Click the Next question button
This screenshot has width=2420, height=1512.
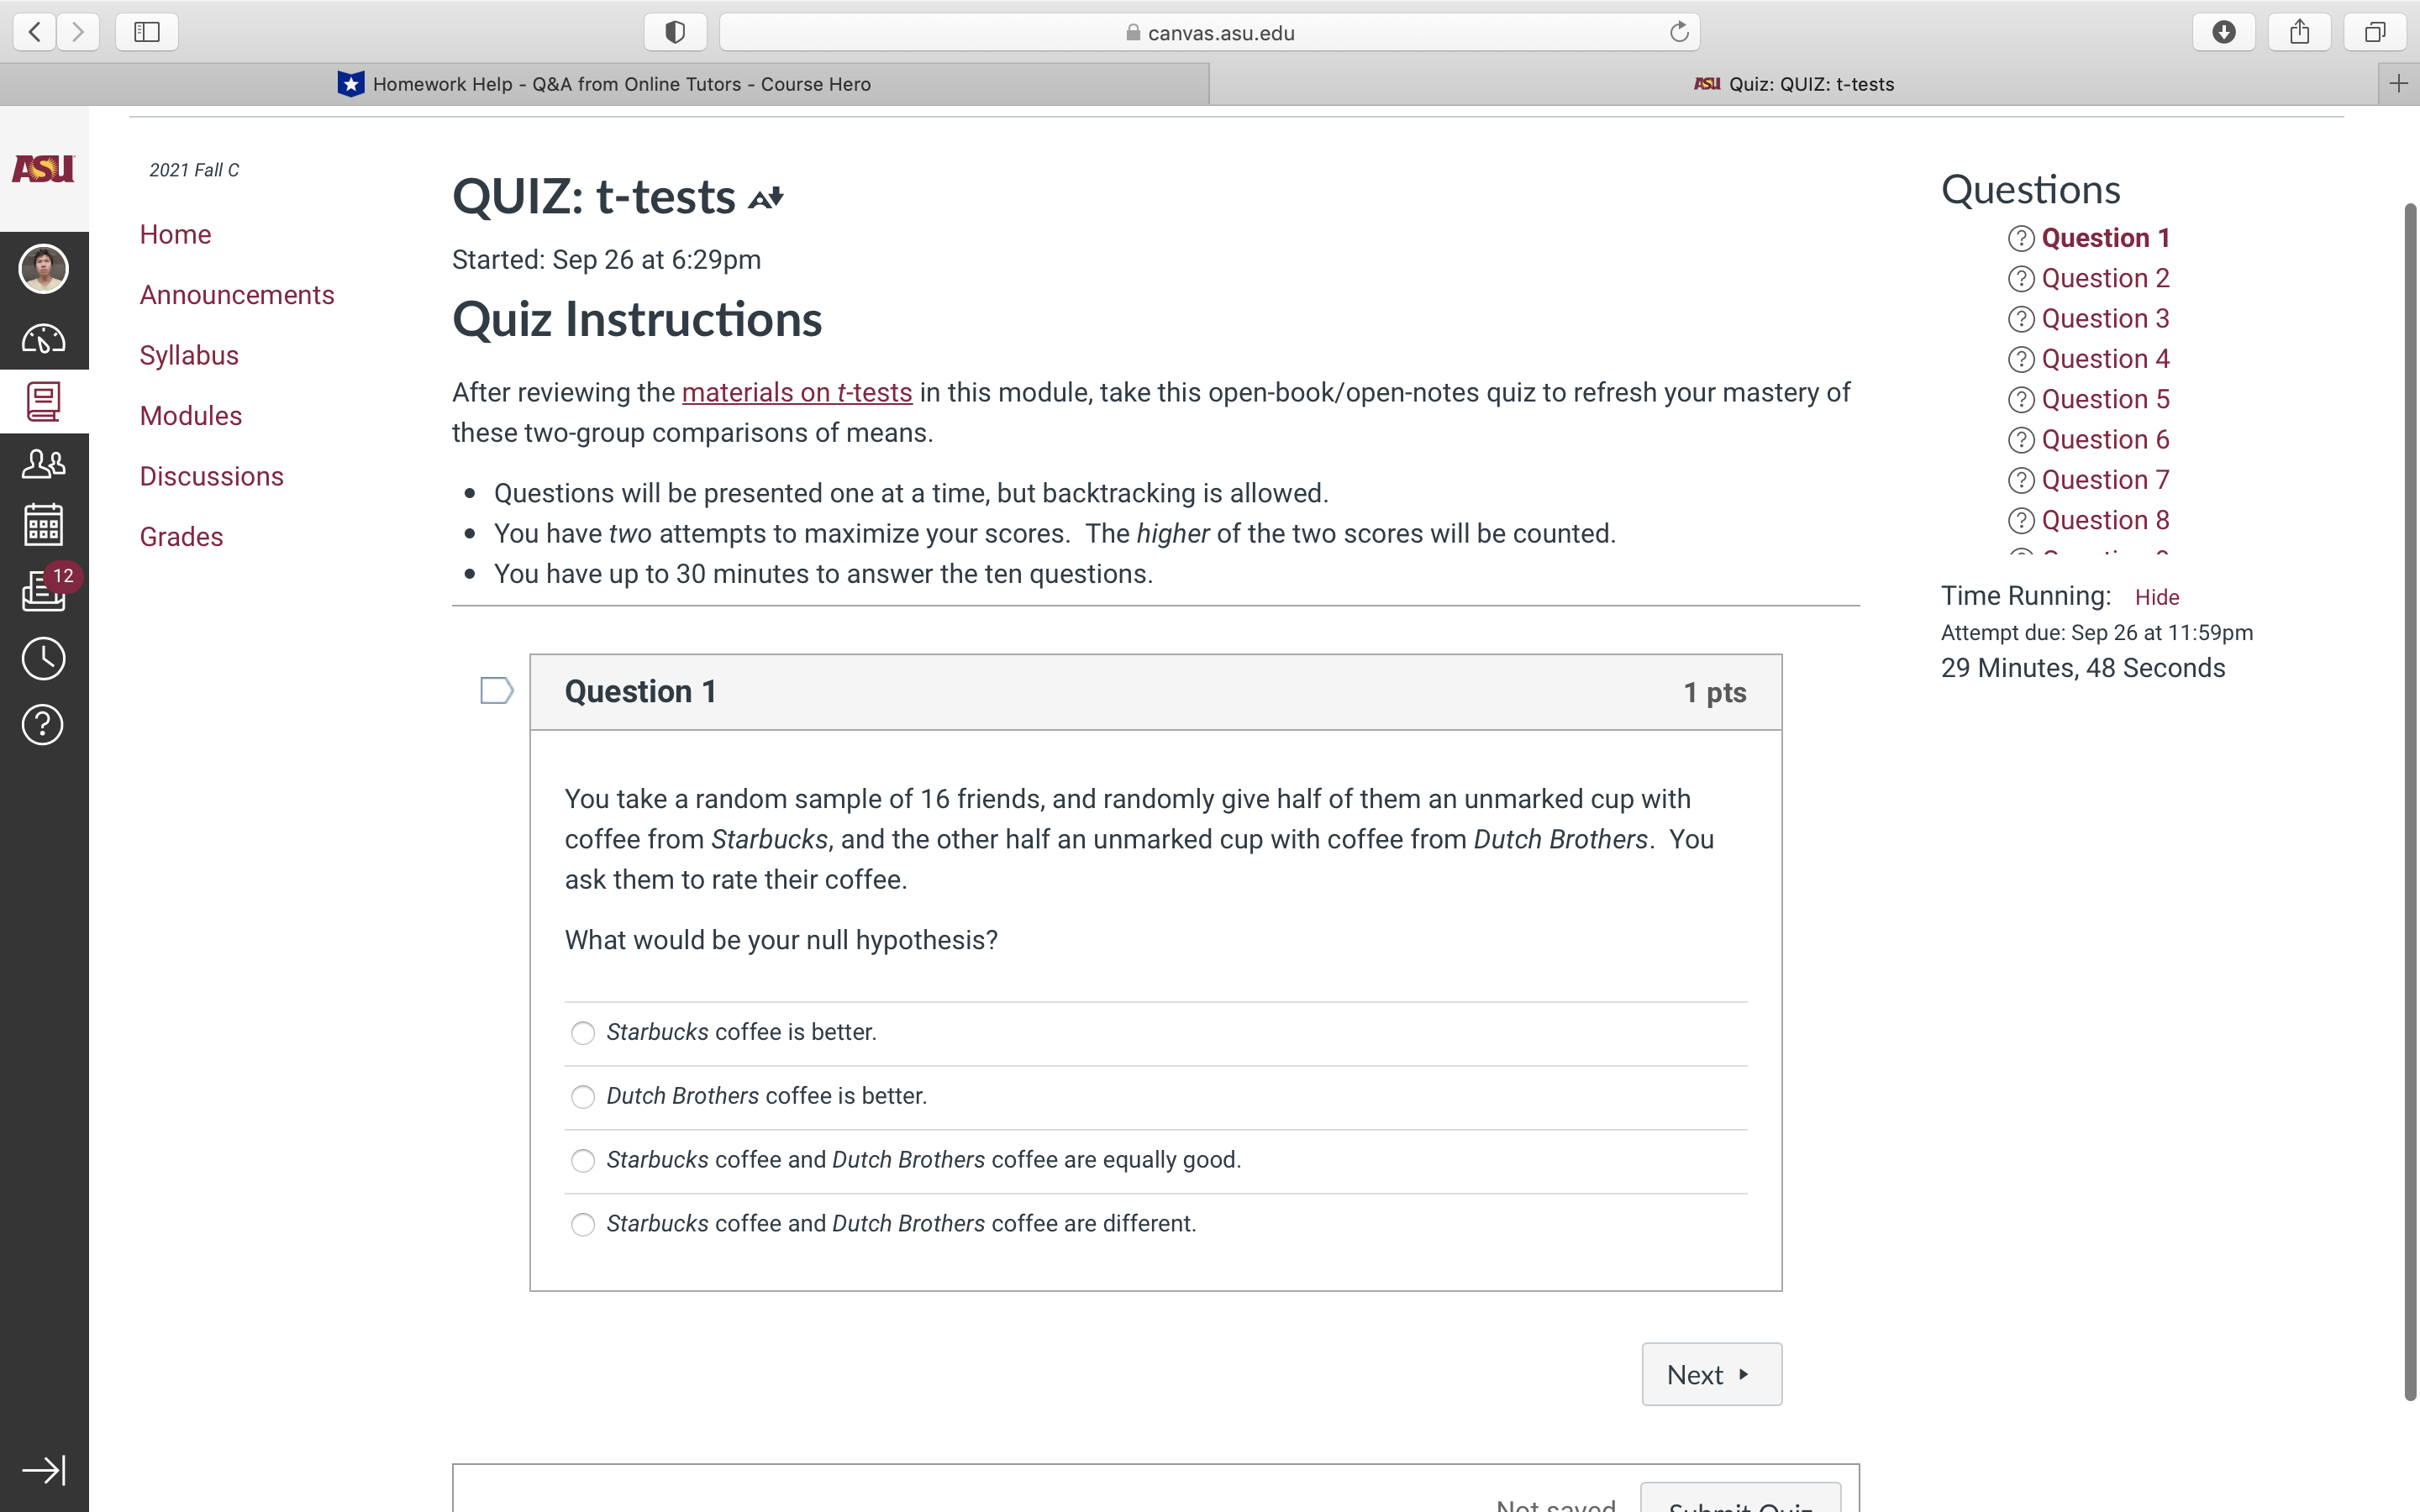tap(1711, 1374)
